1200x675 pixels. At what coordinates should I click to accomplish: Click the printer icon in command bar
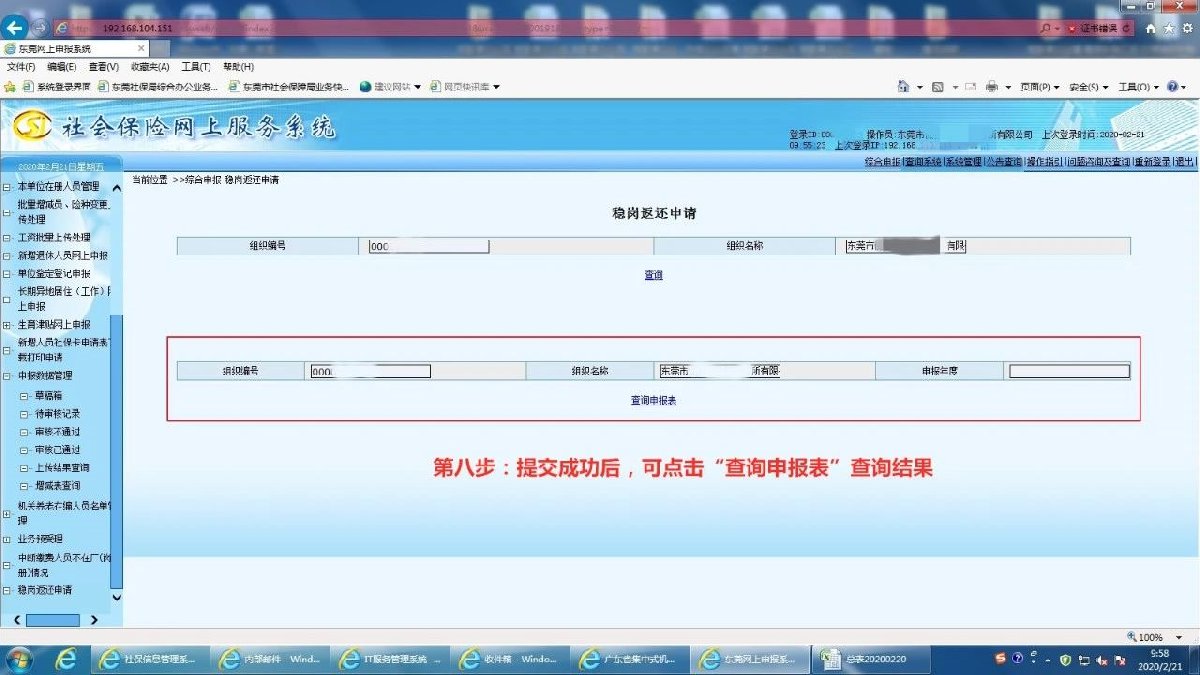pyautogui.click(x=991, y=87)
